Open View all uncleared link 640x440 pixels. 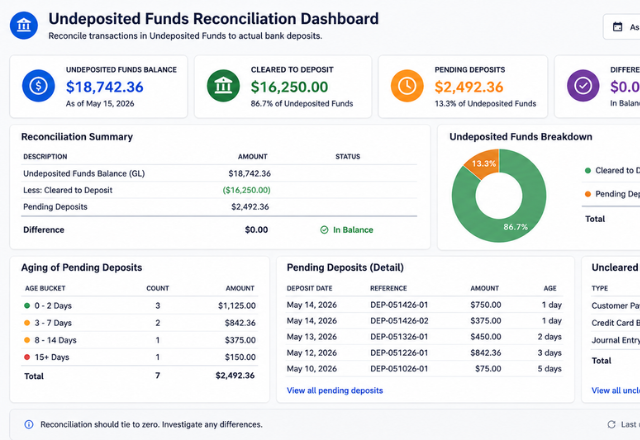click(616, 391)
